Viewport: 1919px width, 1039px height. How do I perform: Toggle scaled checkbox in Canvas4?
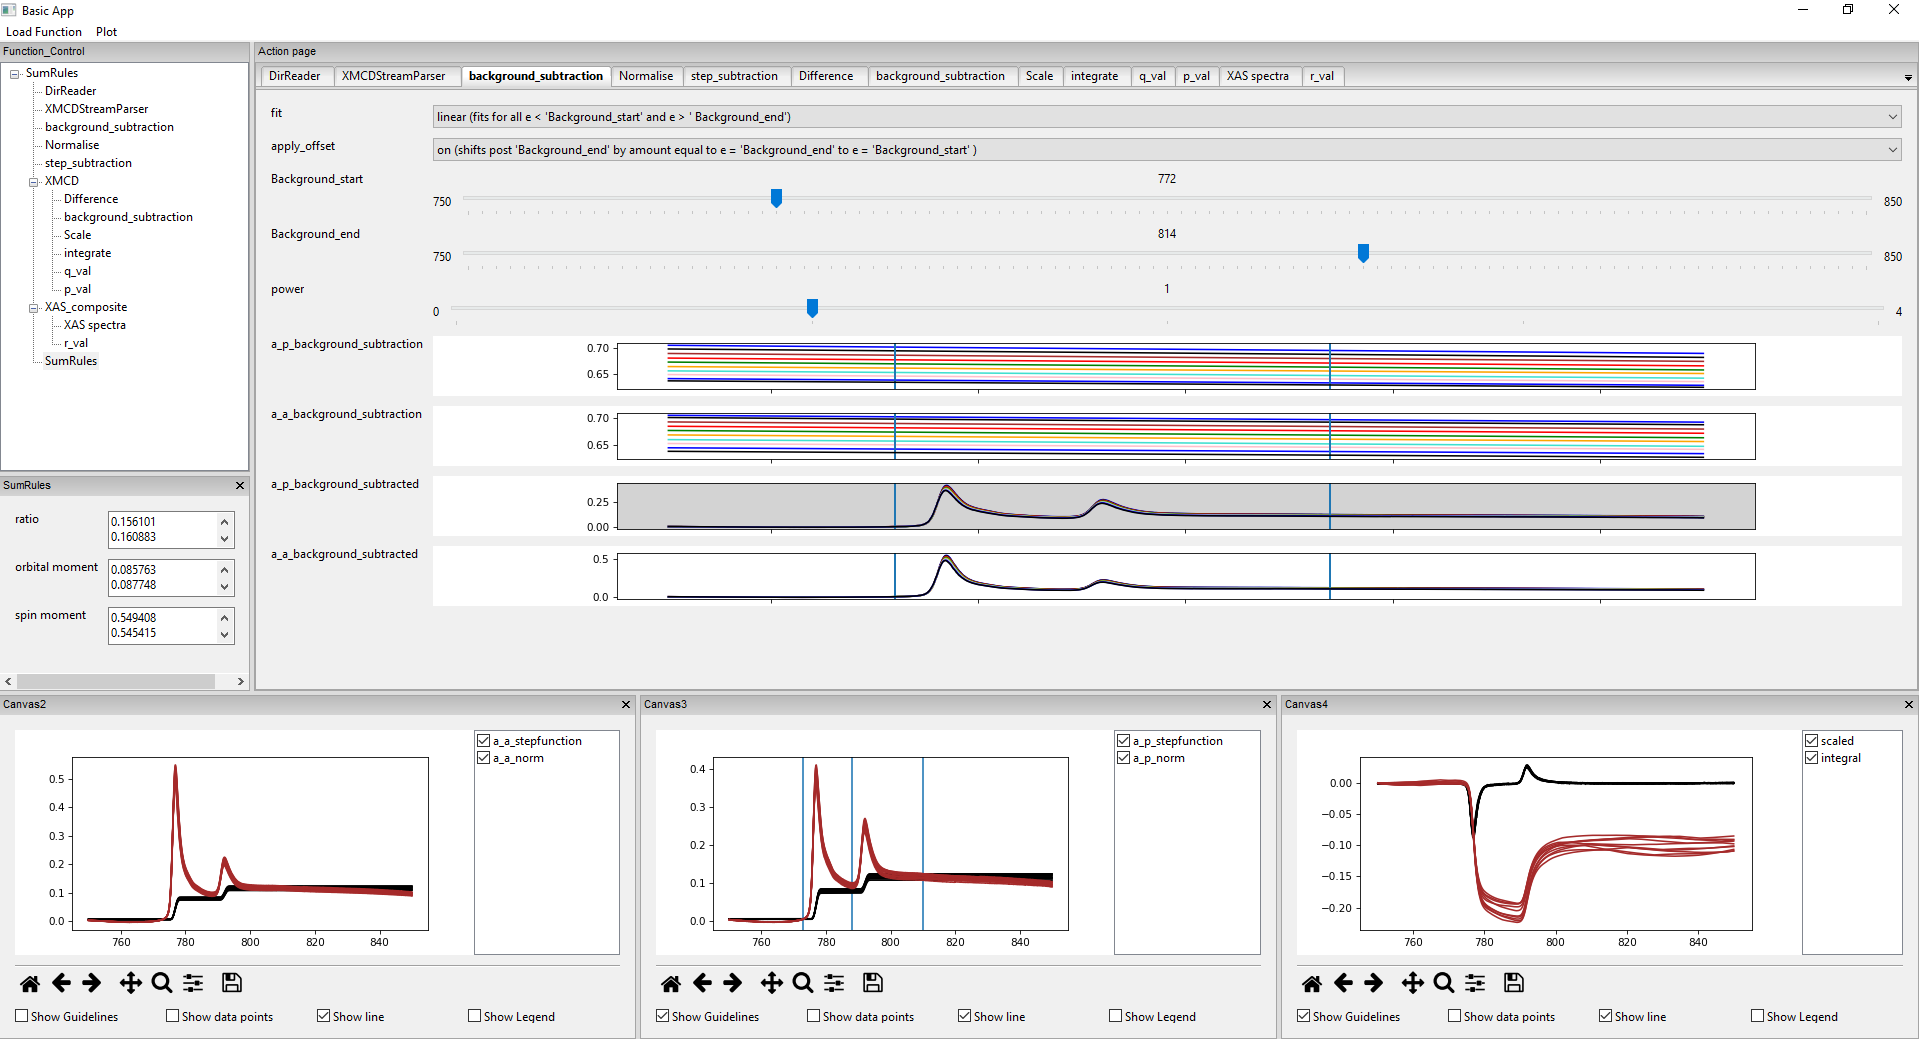click(1812, 741)
